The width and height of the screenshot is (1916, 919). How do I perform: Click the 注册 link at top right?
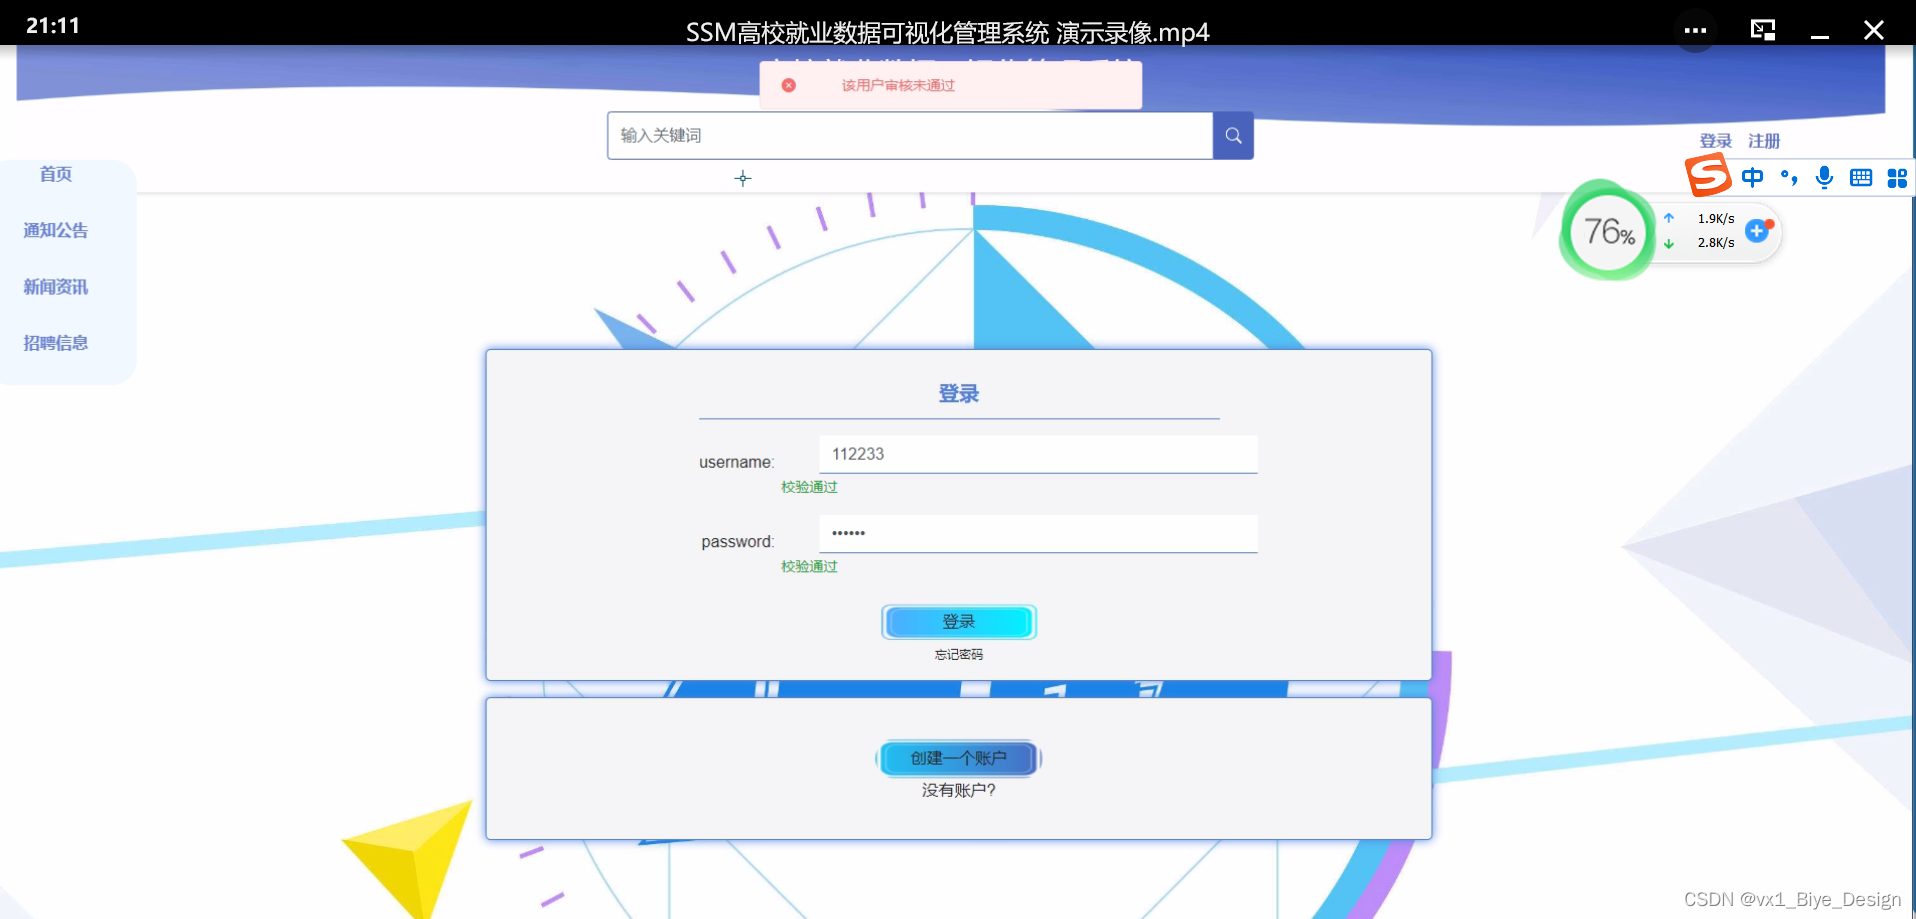[1764, 141]
